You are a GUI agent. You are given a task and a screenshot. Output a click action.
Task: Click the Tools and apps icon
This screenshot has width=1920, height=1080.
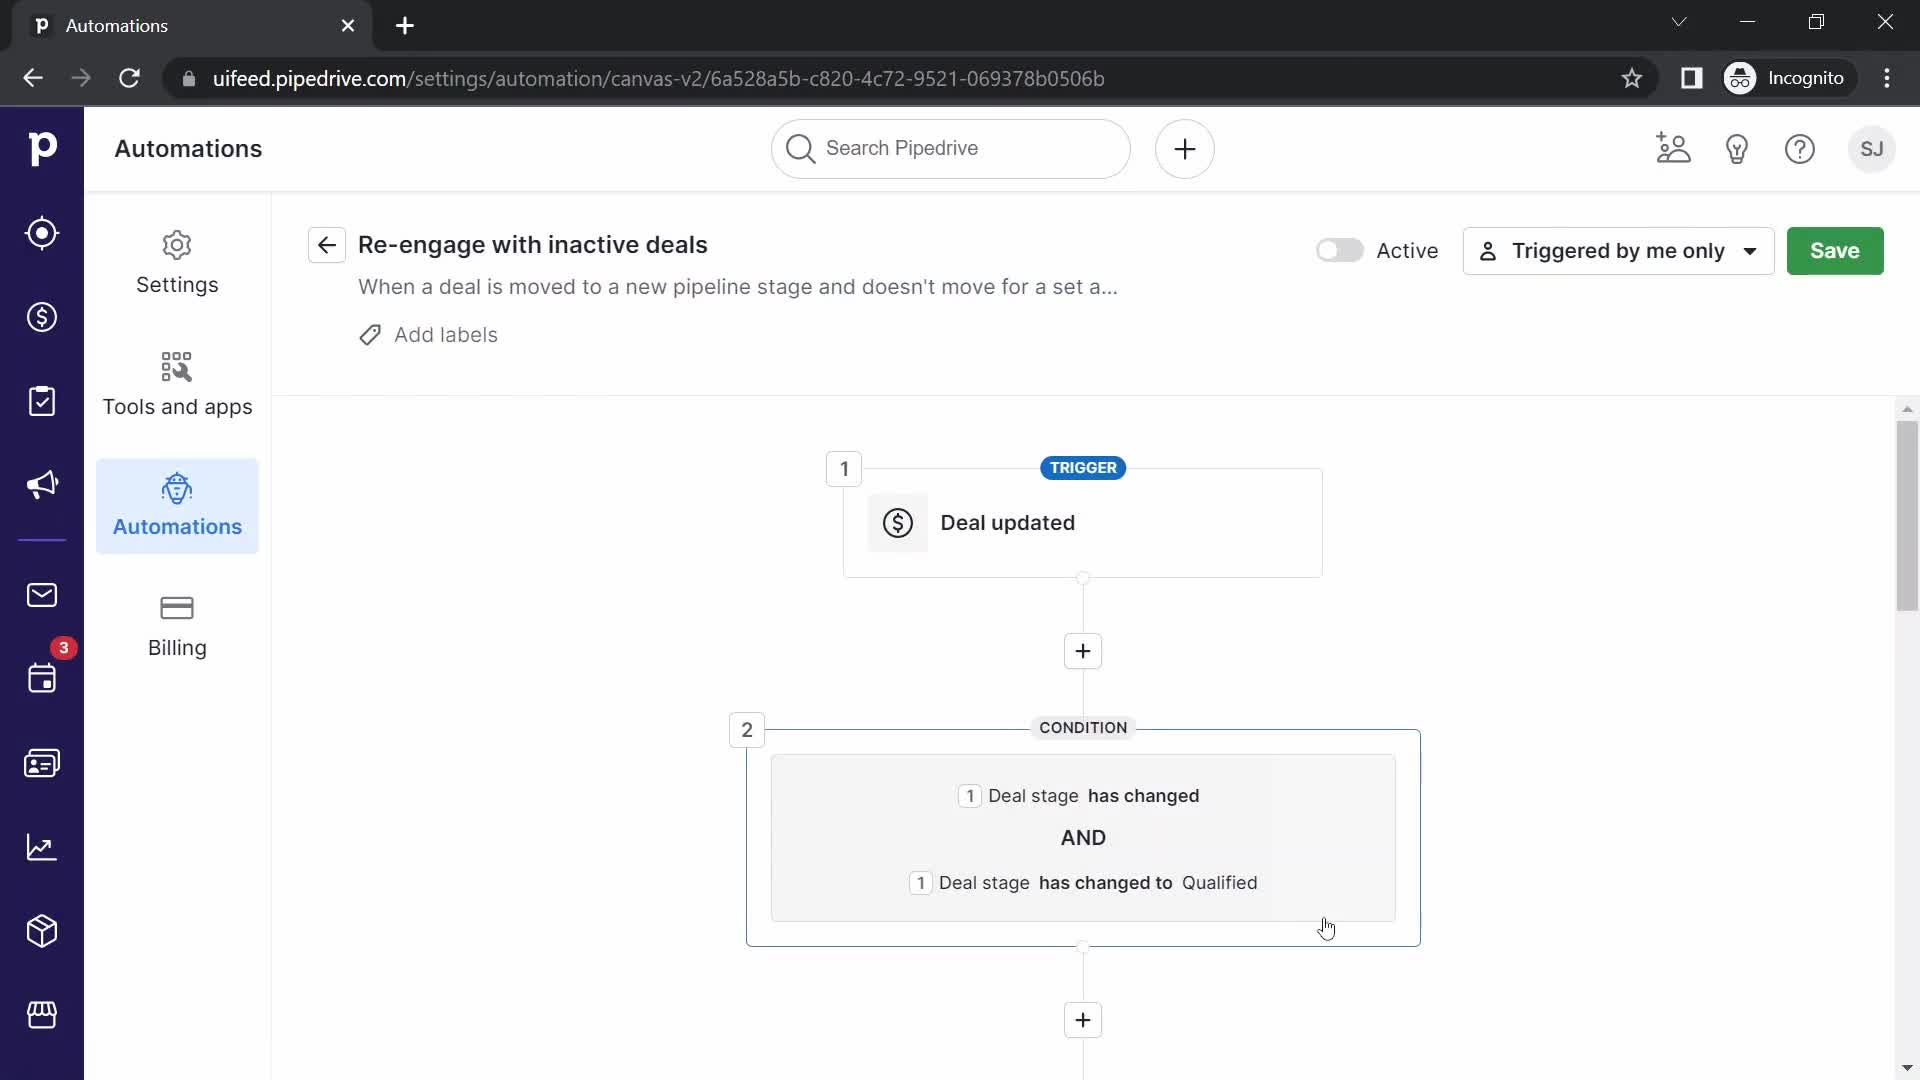[178, 367]
